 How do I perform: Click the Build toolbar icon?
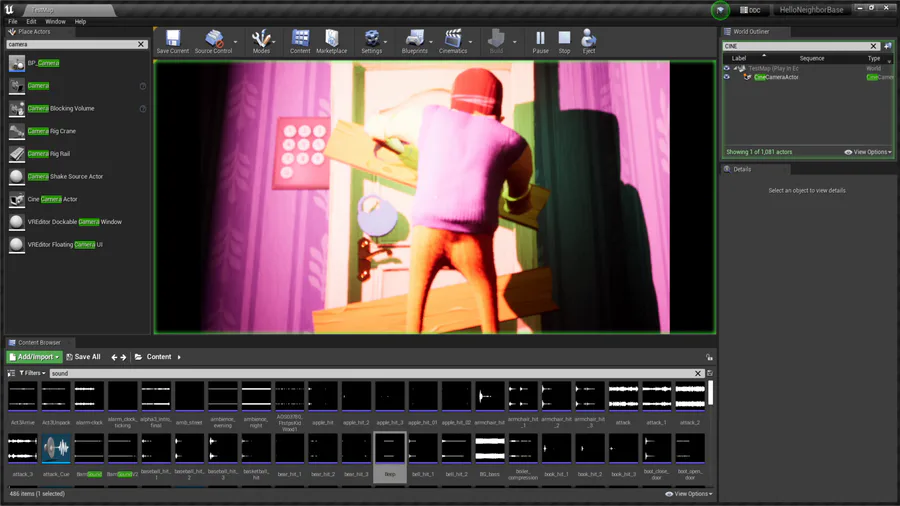click(496, 41)
